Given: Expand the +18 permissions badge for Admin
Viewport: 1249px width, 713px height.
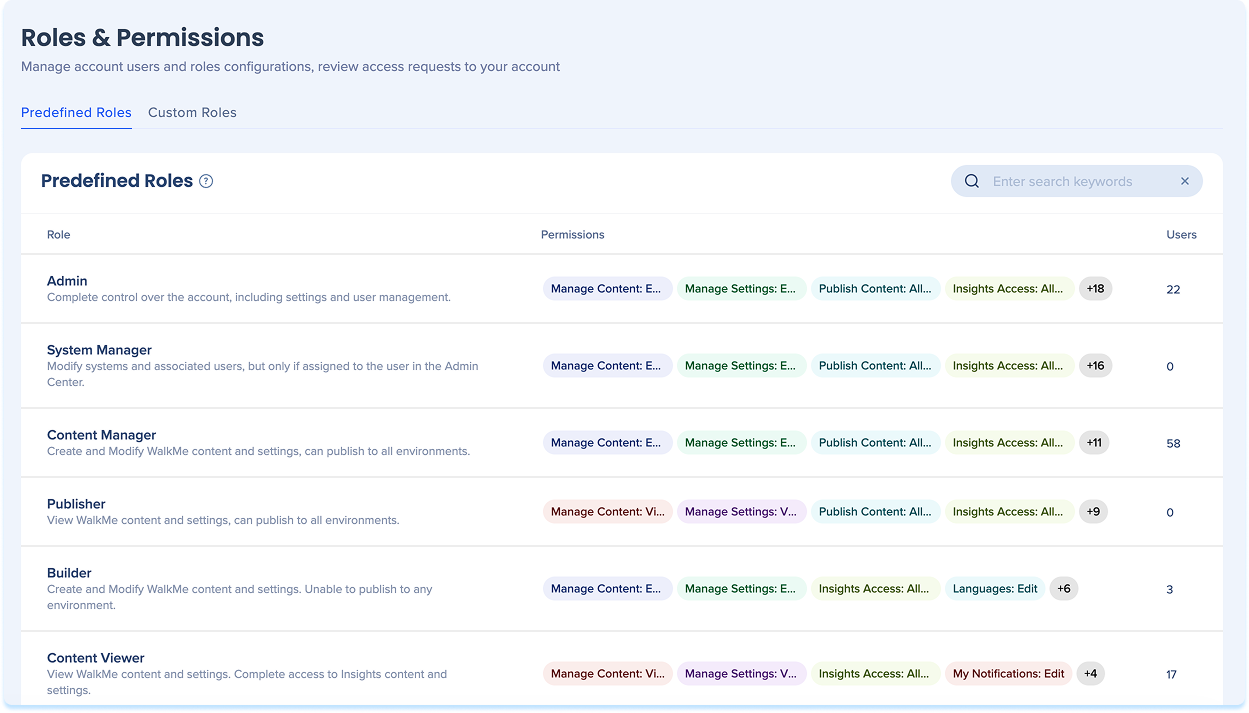Looking at the screenshot, I should tap(1095, 289).
